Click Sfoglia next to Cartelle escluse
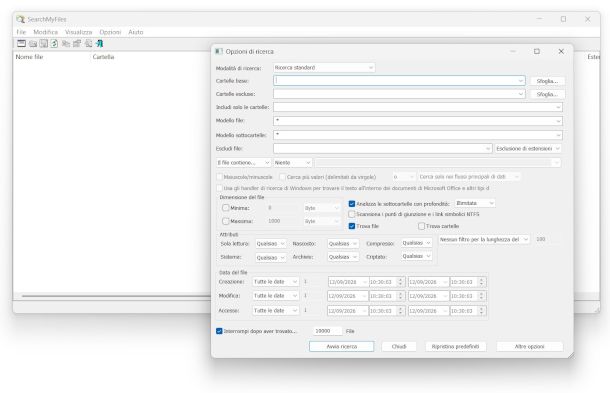 (x=547, y=94)
